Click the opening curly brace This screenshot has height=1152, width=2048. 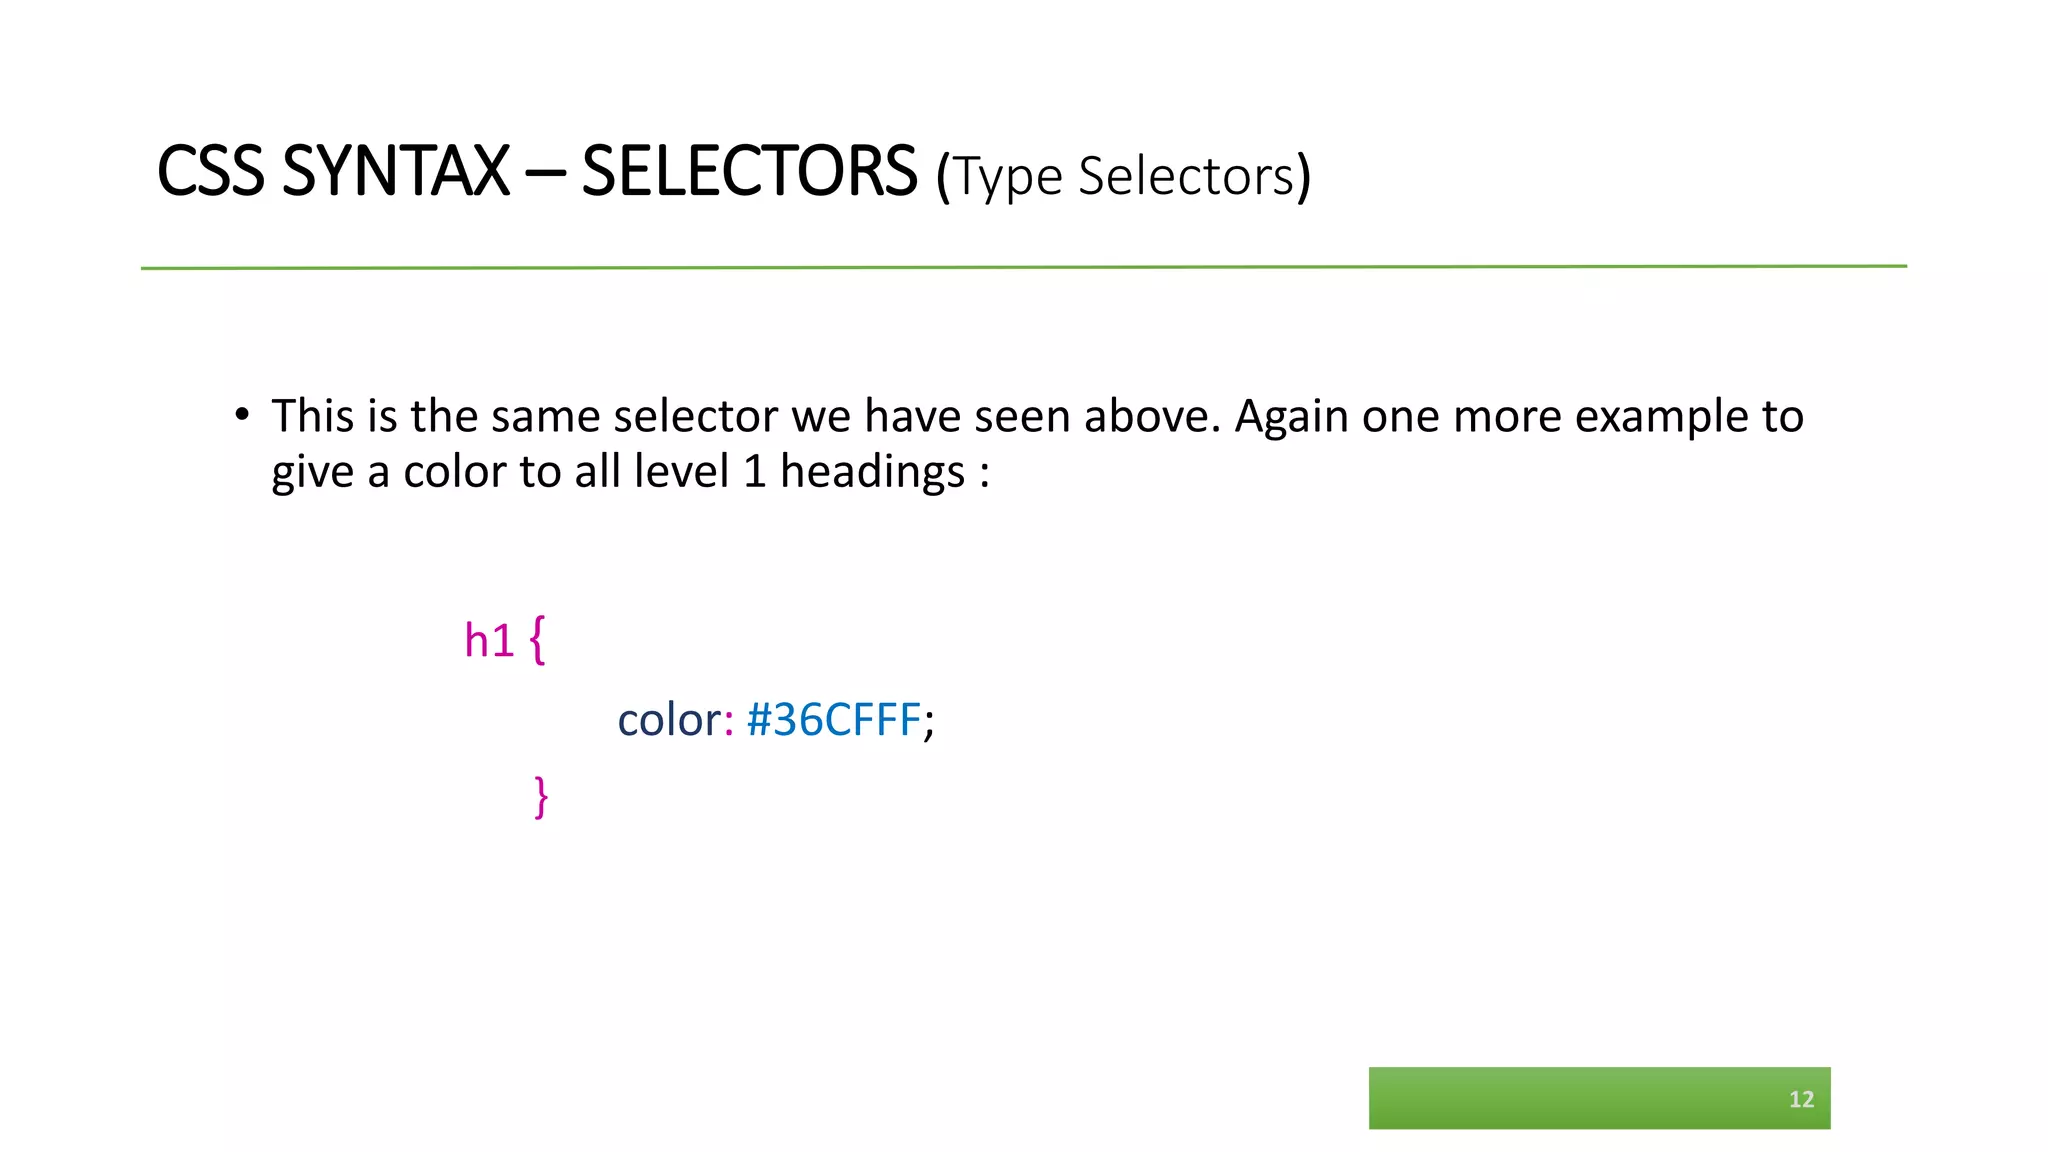click(x=537, y=640)
